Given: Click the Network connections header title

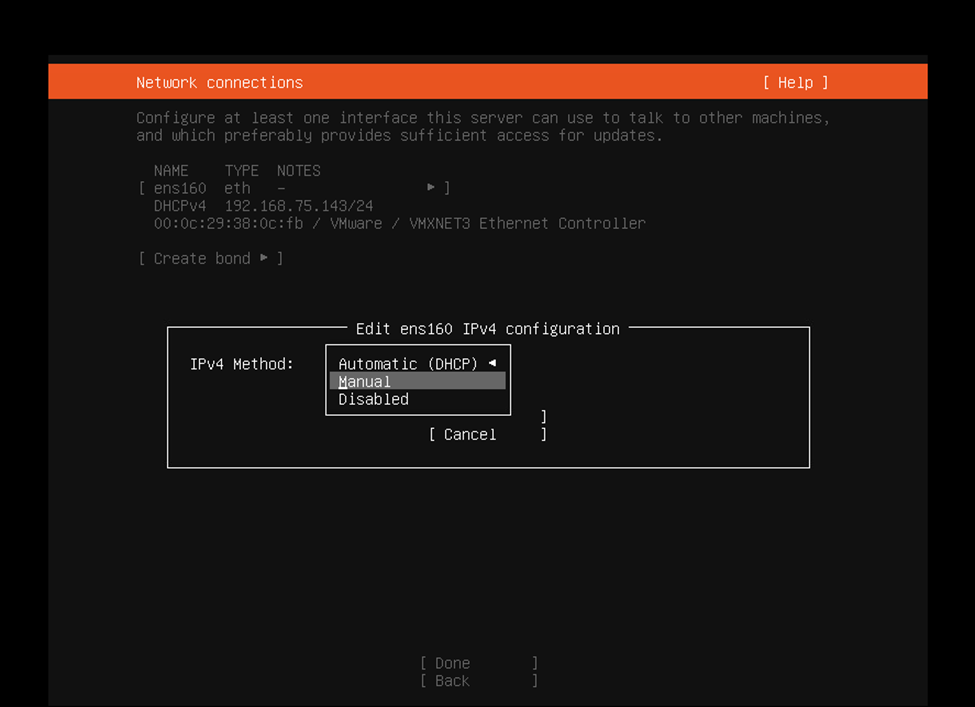Looking at the screenshot, I should click(219, 83).
